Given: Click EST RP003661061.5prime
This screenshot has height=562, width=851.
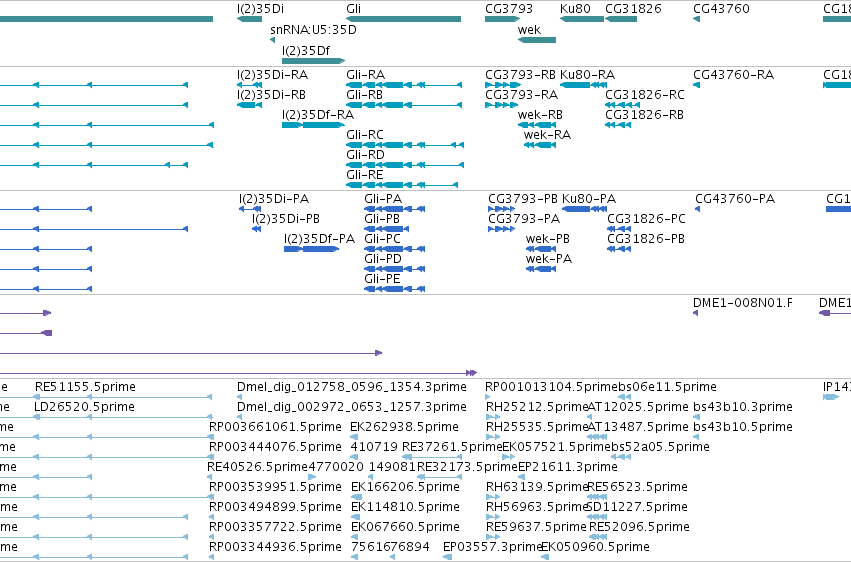Looking at the screenshot, I should coord(275,427).
